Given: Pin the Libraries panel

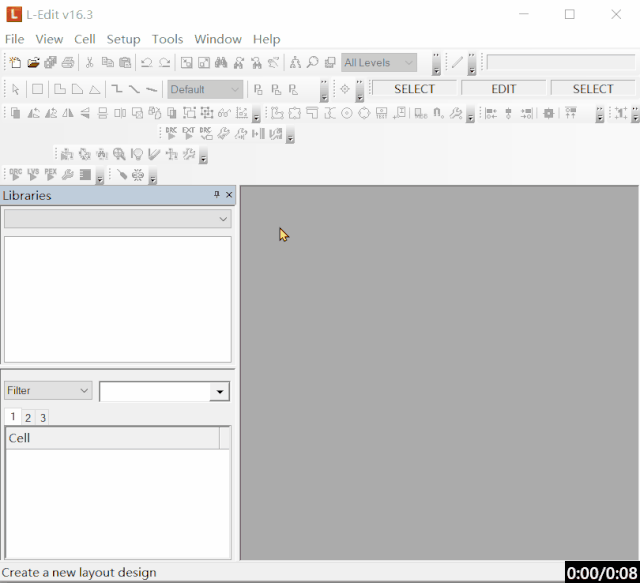Looking at the screenshot, I should pos(217,194).
